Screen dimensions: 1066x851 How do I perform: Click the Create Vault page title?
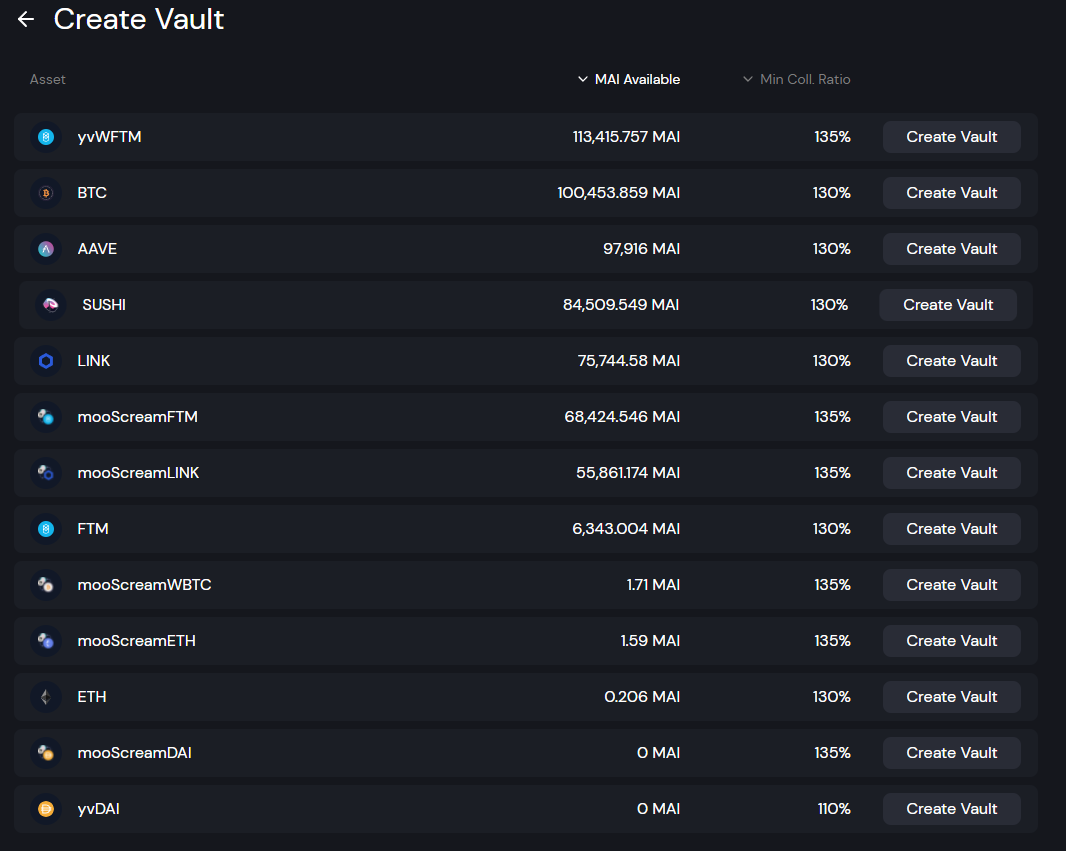pyautogui.click(x=139, y=19)
